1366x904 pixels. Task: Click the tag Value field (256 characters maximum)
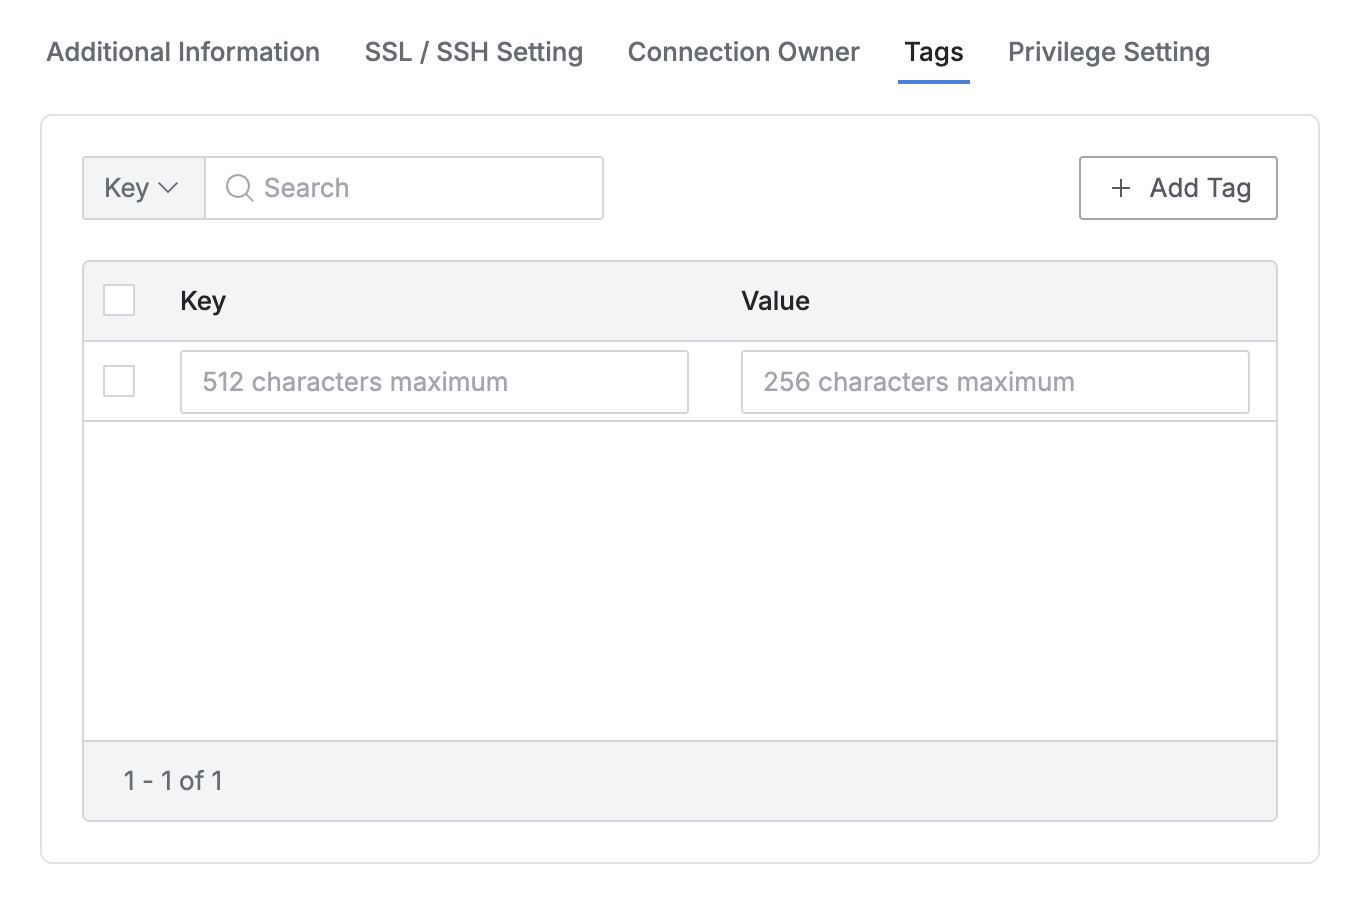pyautogui.click(x=995, y=382)
